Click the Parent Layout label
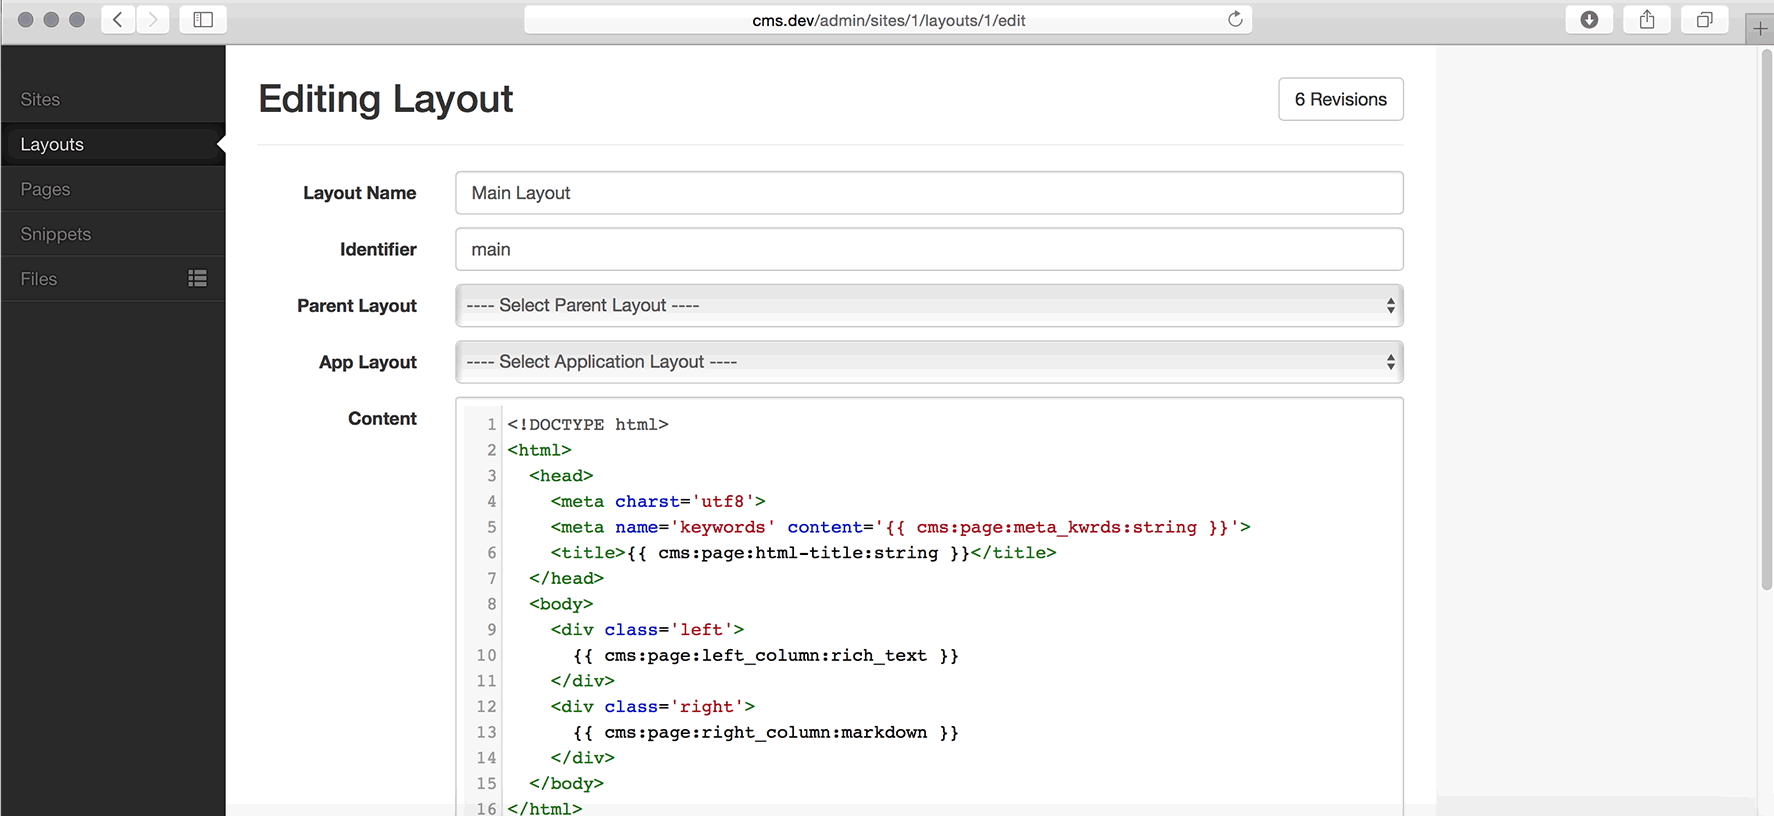 click(x=357, y=306)
